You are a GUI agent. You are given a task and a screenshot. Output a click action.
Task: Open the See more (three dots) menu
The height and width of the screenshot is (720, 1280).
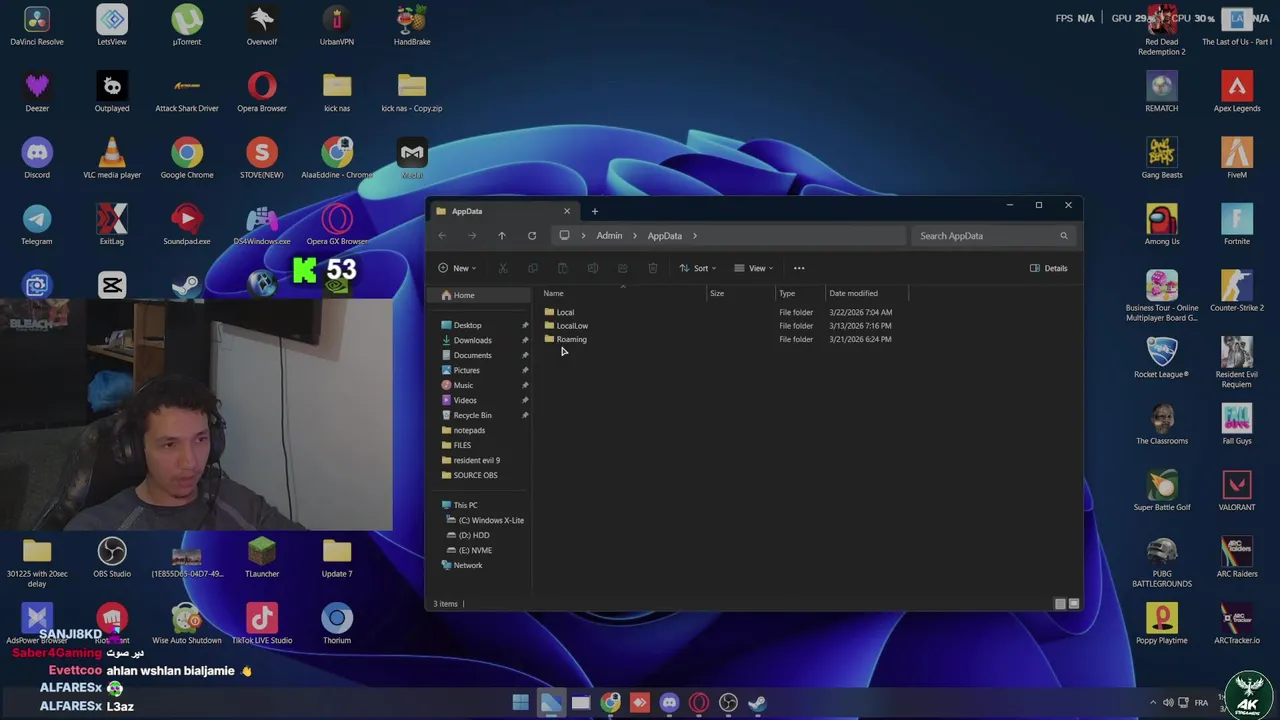799,268
